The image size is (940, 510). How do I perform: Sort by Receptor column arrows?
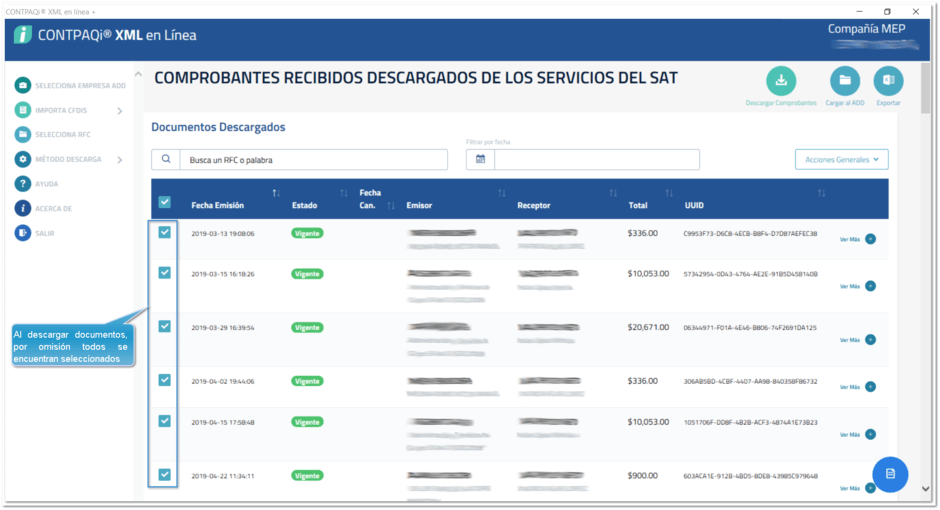(613, 193)
